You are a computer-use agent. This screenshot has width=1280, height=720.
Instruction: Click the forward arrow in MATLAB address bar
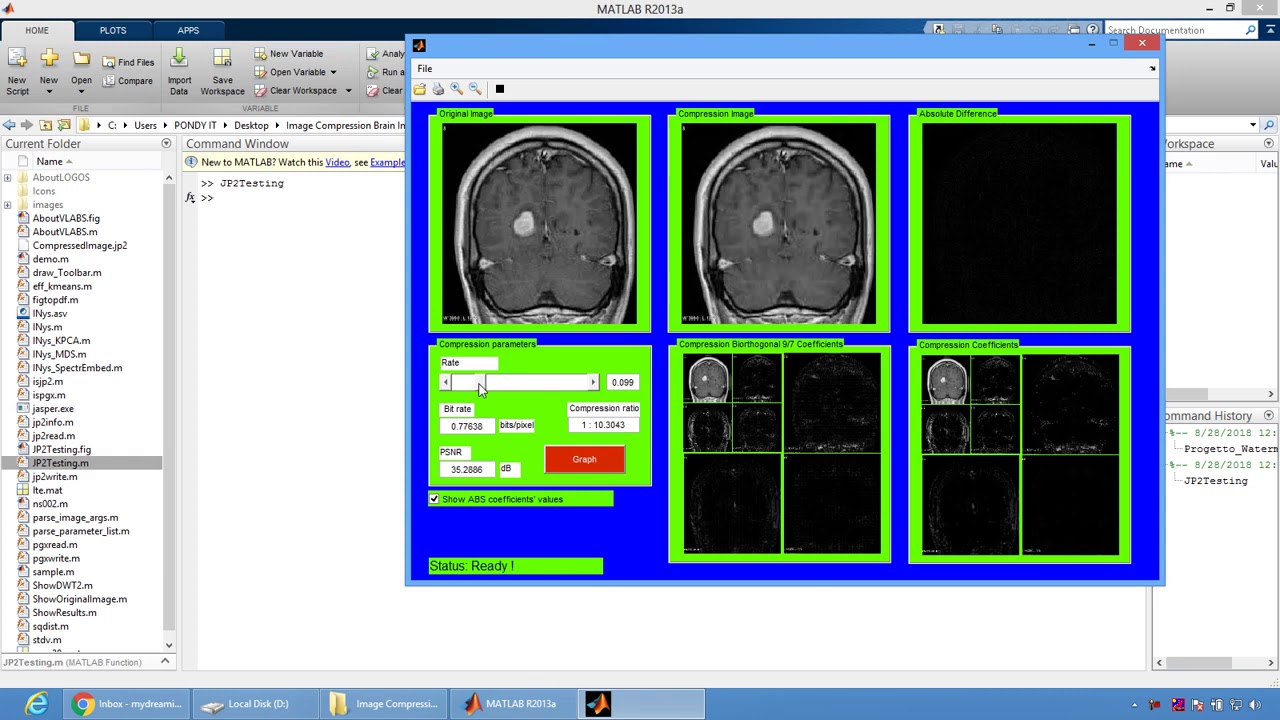point(27,125)
